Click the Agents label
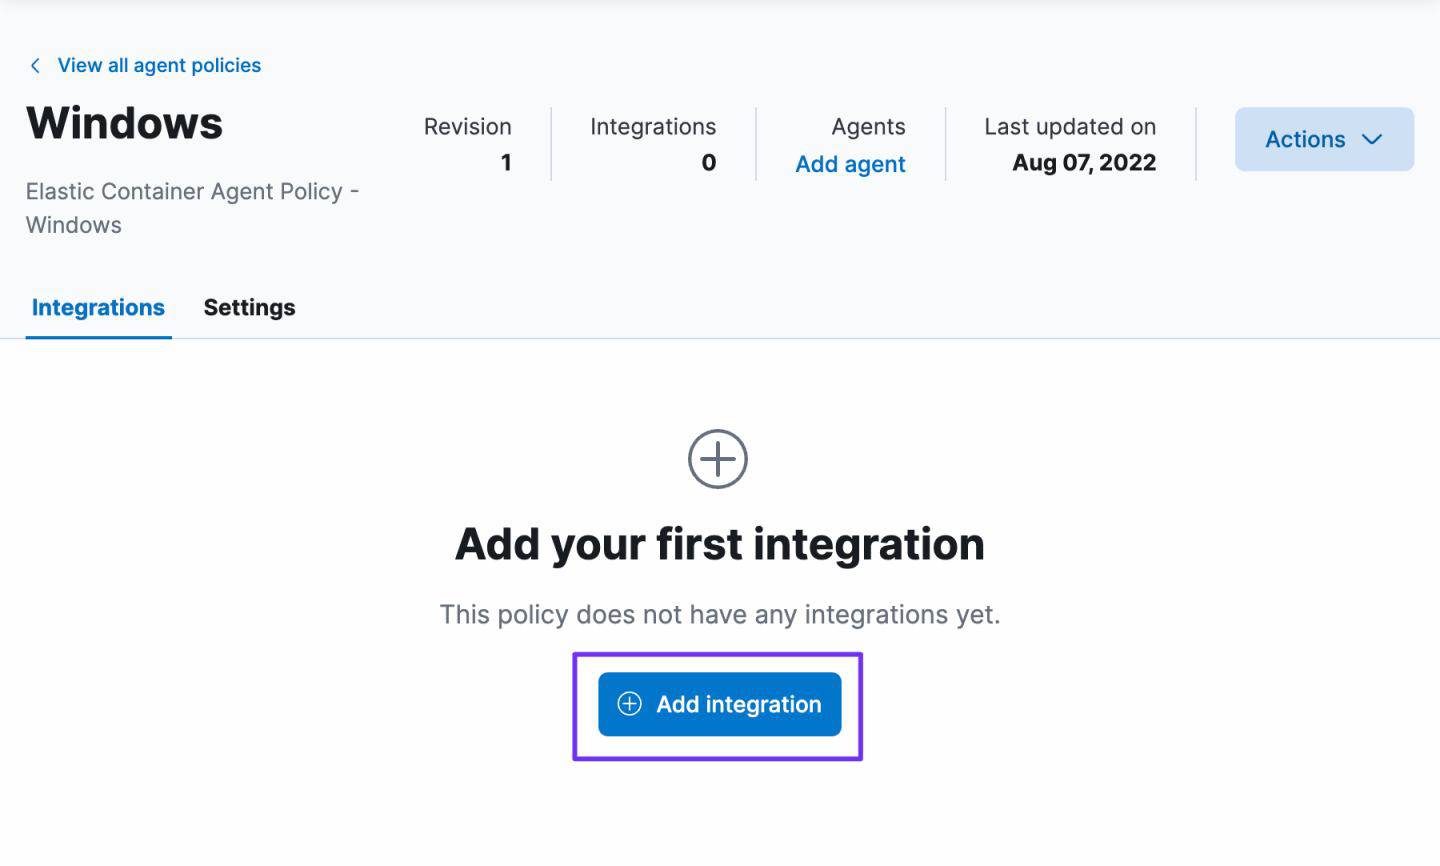 point(868,127)
